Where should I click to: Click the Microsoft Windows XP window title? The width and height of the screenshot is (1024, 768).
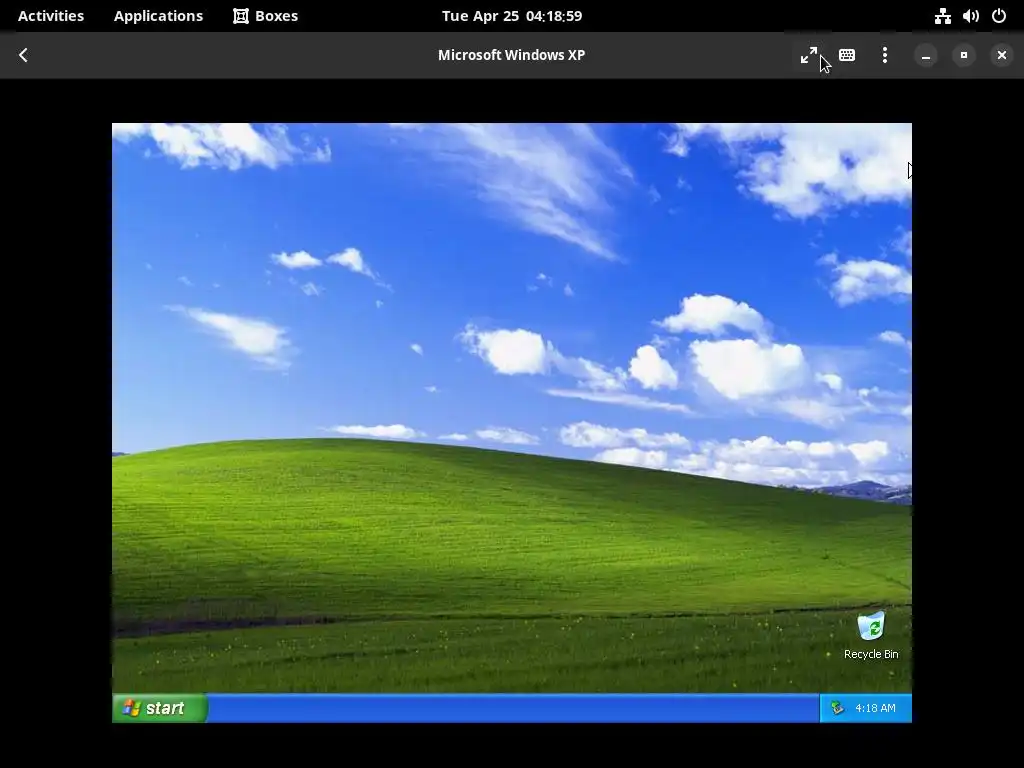[511, 55]
